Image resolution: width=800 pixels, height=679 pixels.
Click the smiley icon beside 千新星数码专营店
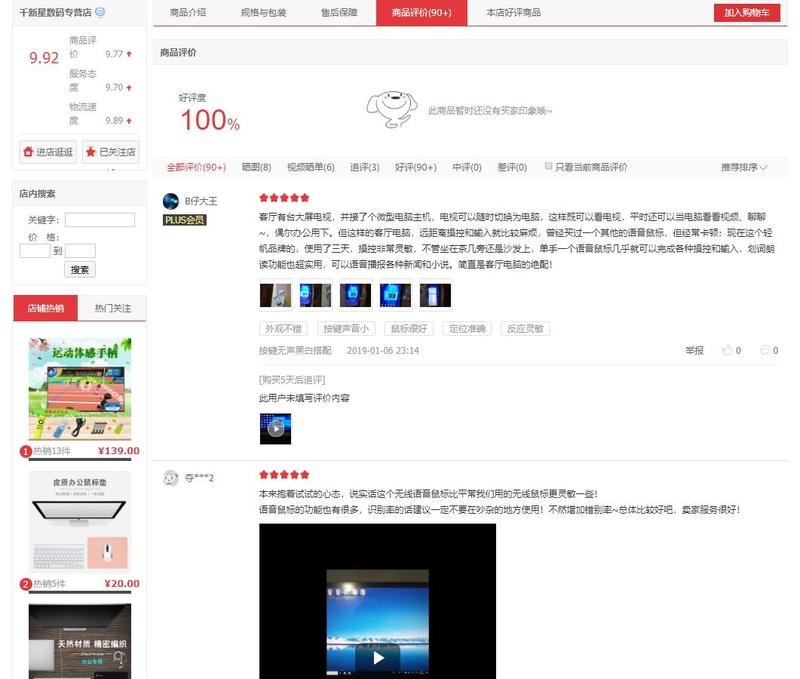(100, 12)
